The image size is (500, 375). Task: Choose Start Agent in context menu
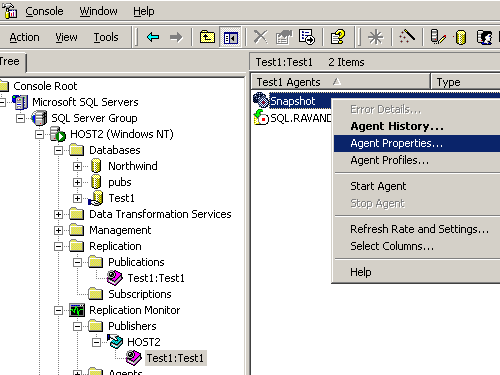(x=417, y=186)
